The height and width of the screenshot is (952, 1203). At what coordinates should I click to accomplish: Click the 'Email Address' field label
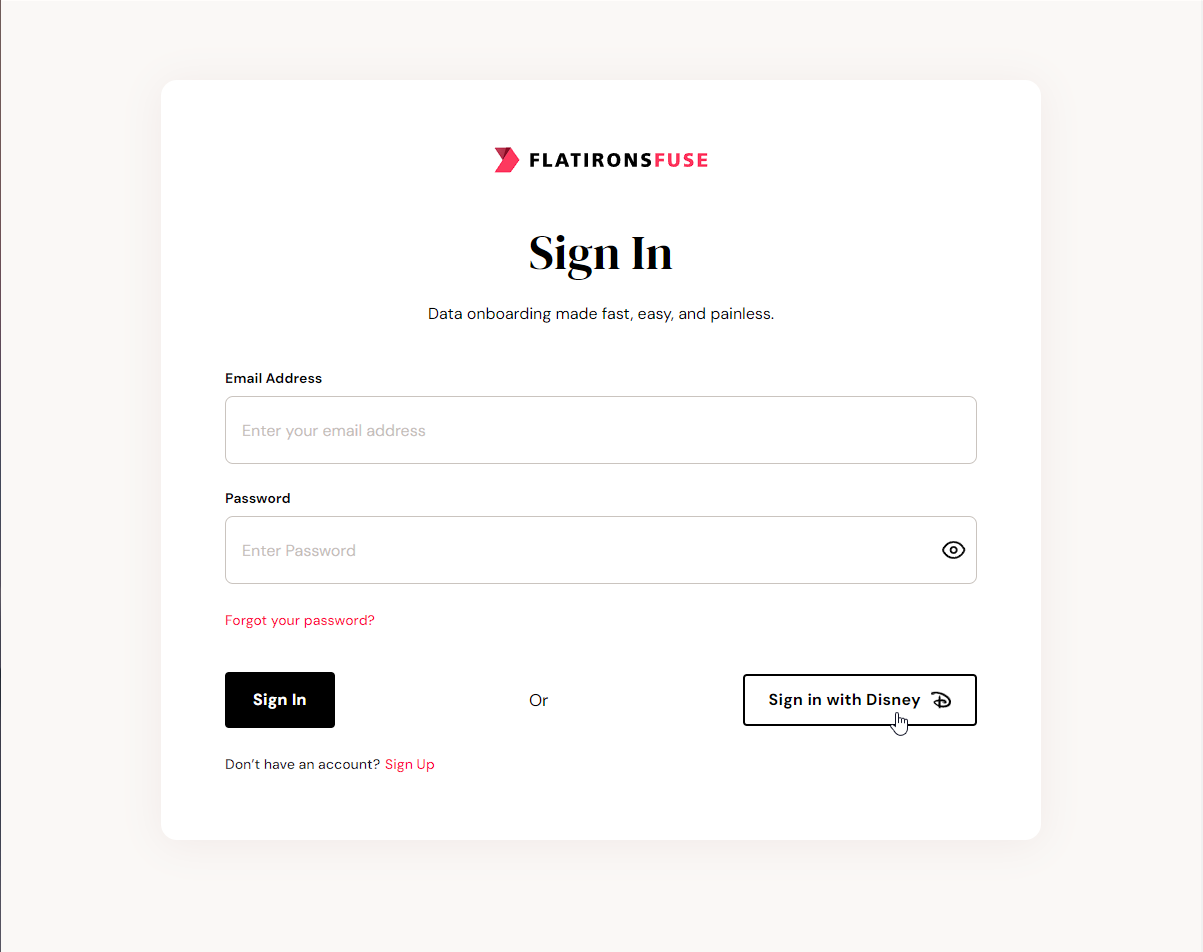[273, 378]
